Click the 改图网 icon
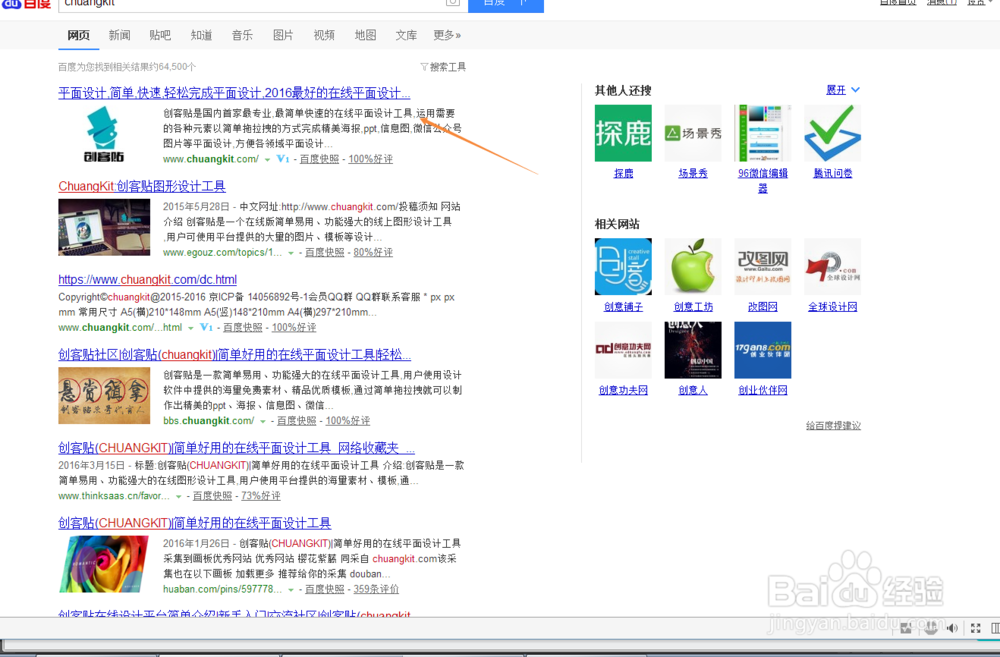The height and width of the screenshot is (657, 1000). pyautogui.click(x=763, y=267)
